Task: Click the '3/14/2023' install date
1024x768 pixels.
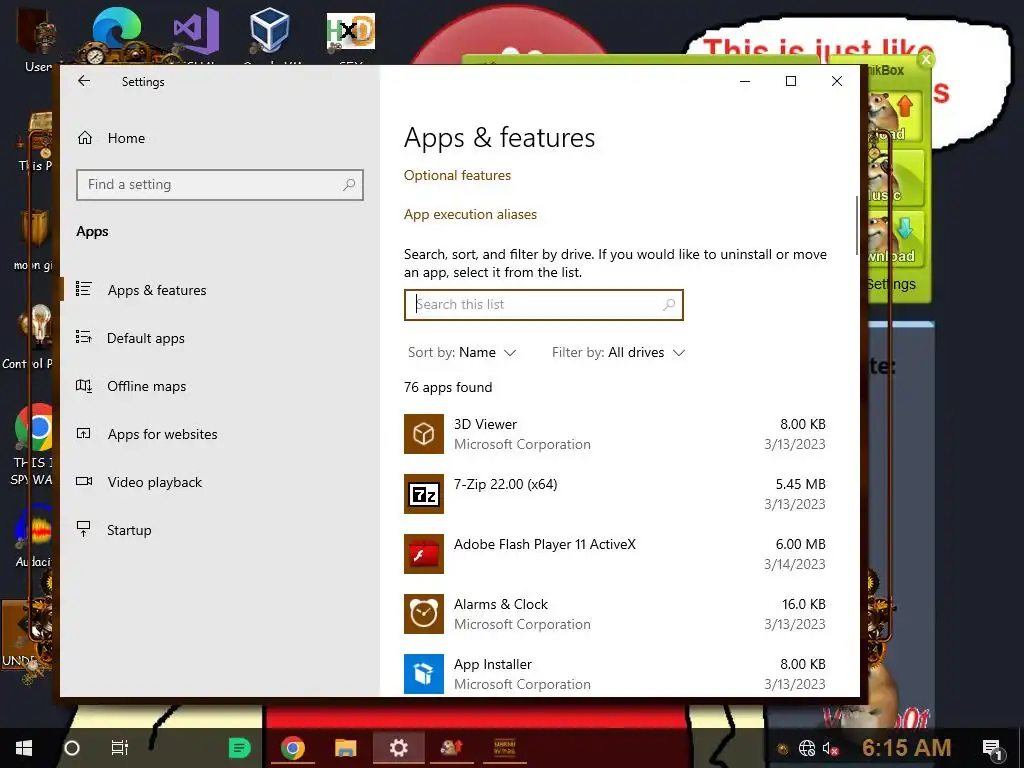Action: coord(795,564)
